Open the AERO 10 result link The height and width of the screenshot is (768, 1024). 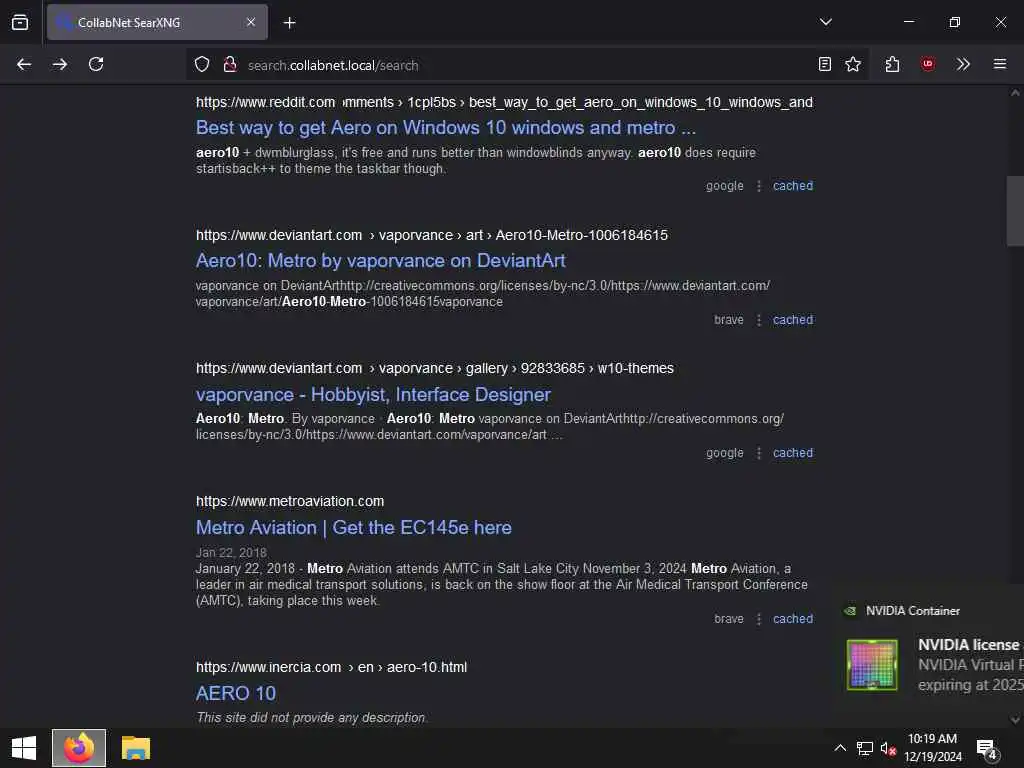[x=236, y=694]
